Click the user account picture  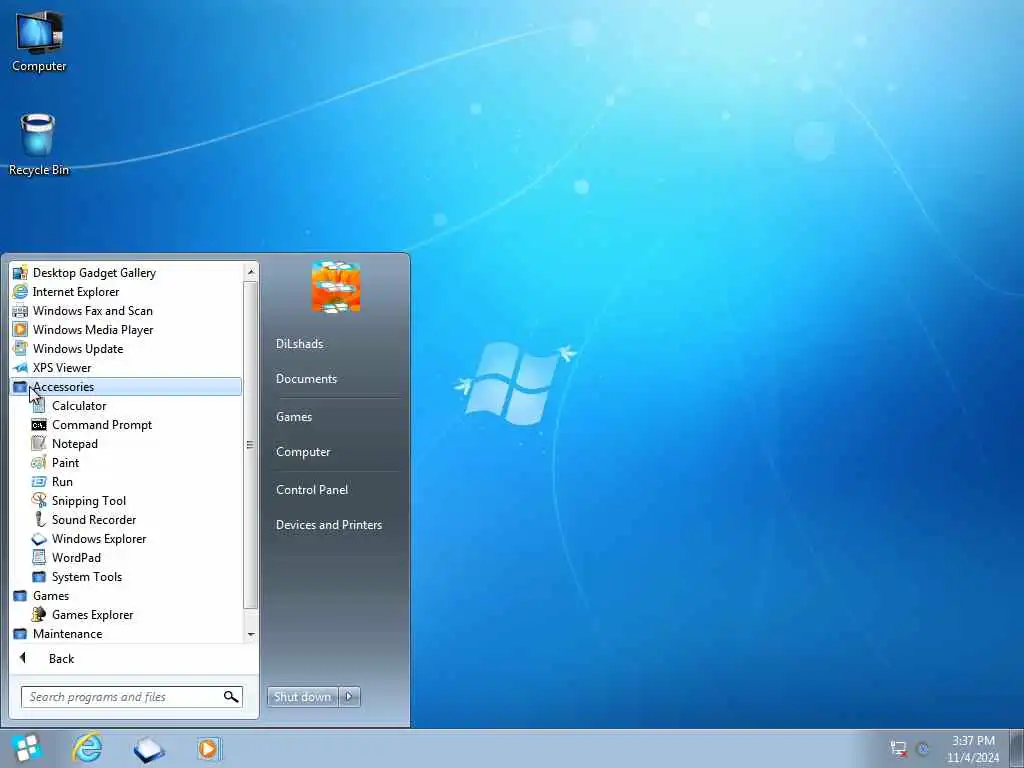(336, 287)
